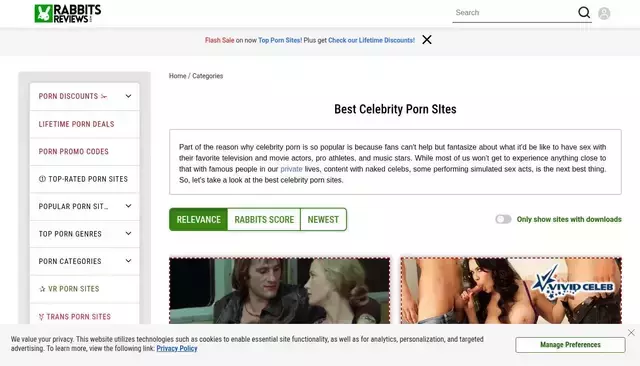This screenshot has height=366, width=640.
Task: Follow Check our Lifetime Discounts link
Action: [371, 40]
